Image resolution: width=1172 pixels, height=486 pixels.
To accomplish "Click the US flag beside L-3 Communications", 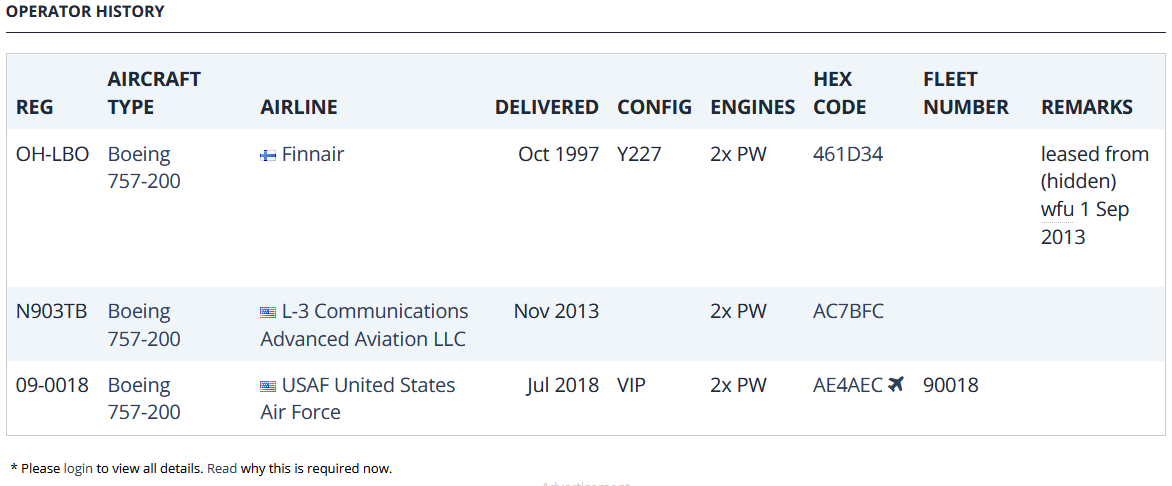I will 268,312.
